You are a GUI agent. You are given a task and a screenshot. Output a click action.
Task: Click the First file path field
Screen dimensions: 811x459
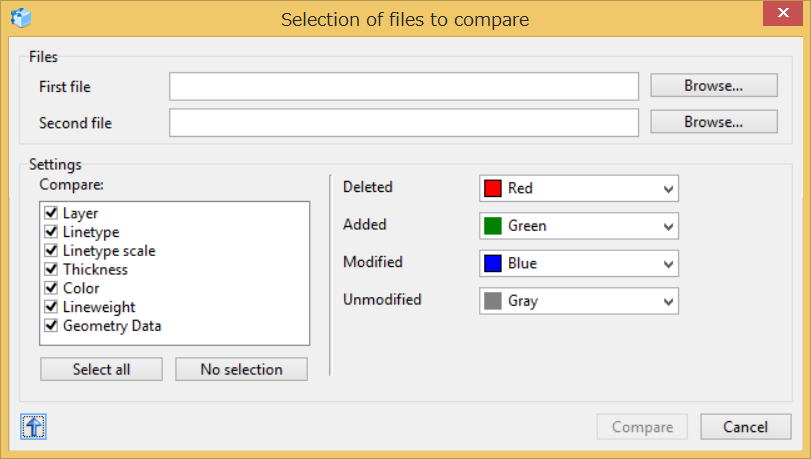click(404, 86)
